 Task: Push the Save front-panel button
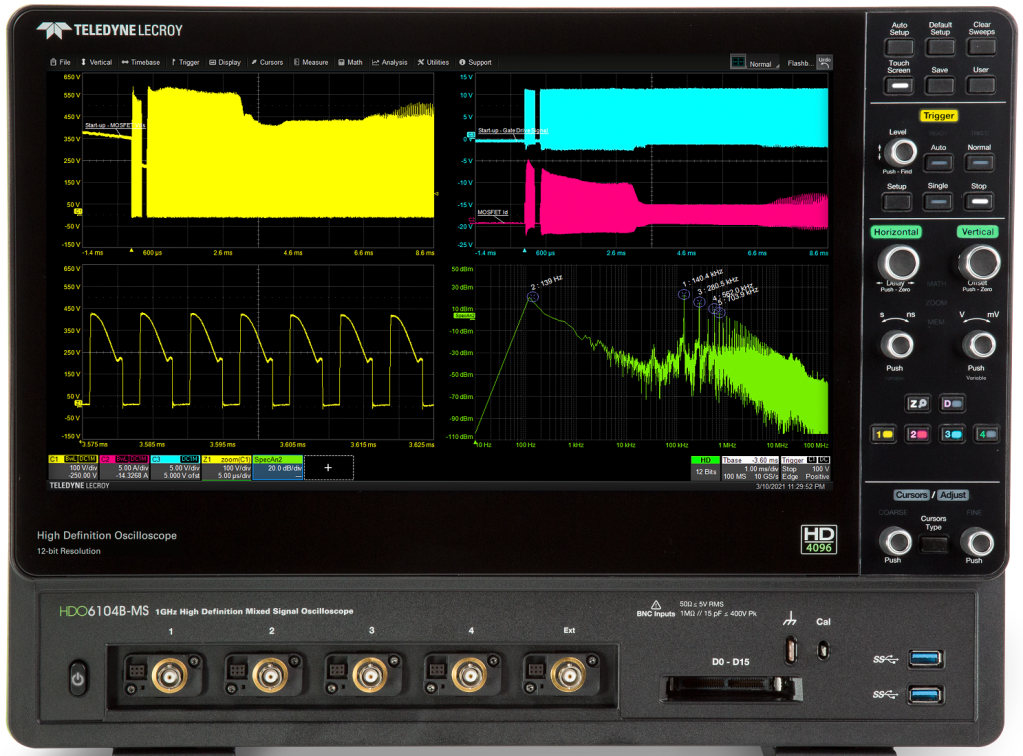tap(940, 85)
